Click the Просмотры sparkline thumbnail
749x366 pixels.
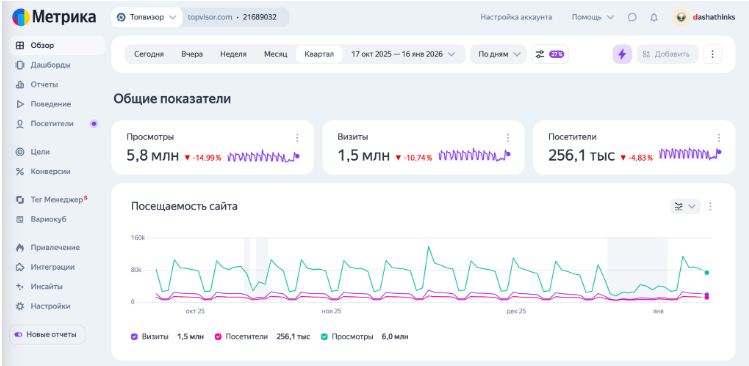tap(264, 156)
